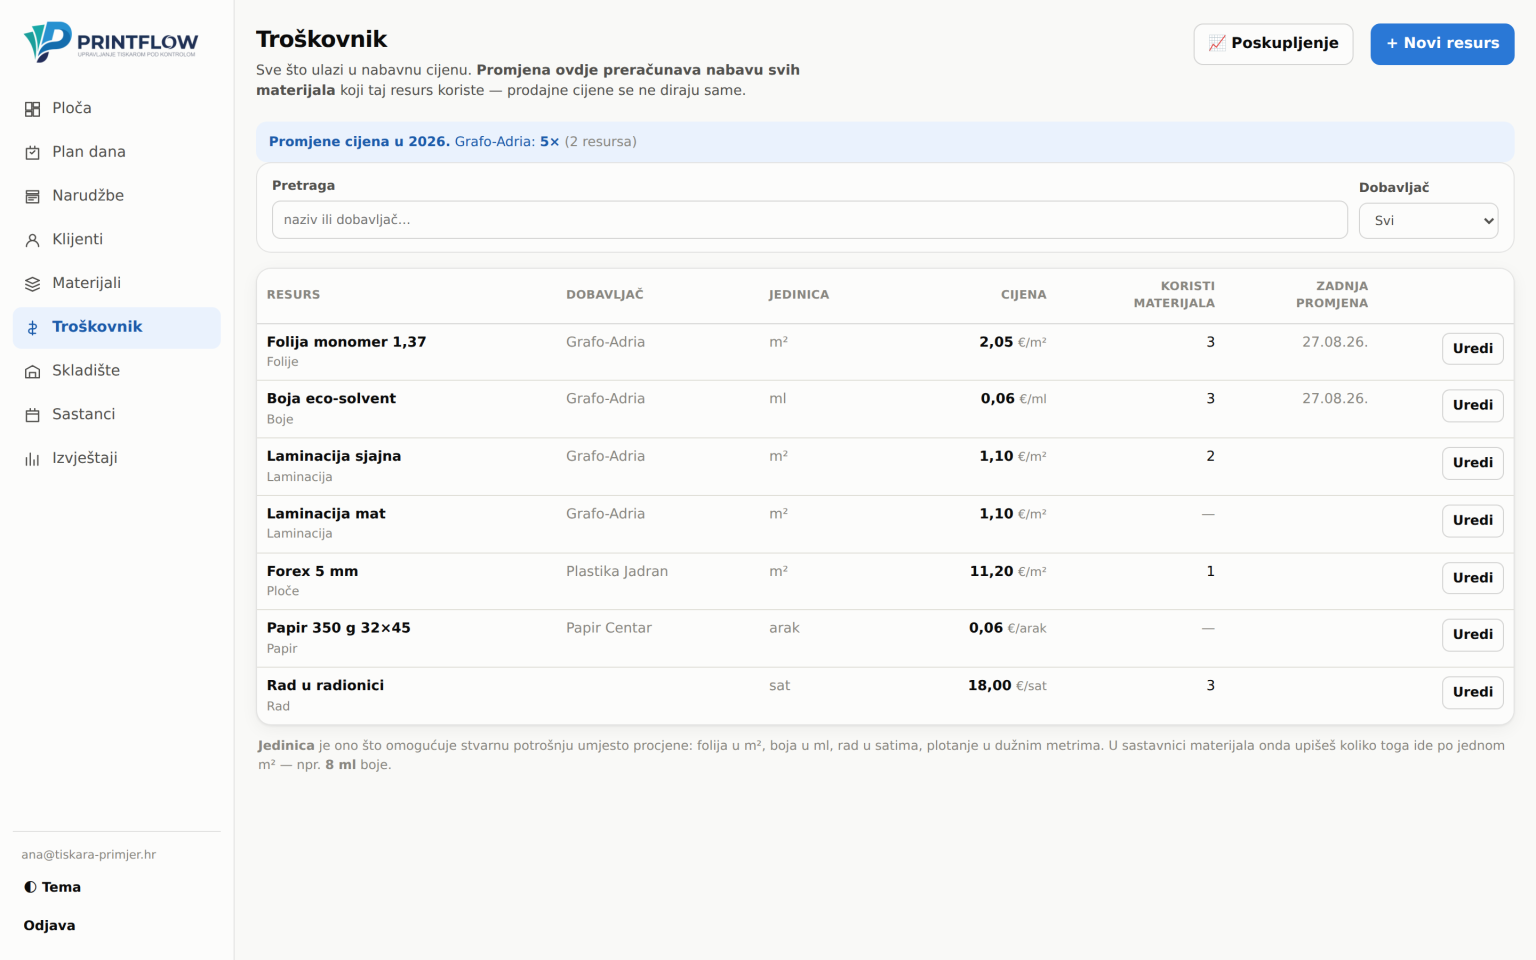Click the Ploča dashboard icon
The height and width of the screenshot is (960, 1536).
(x=33, y=109)
